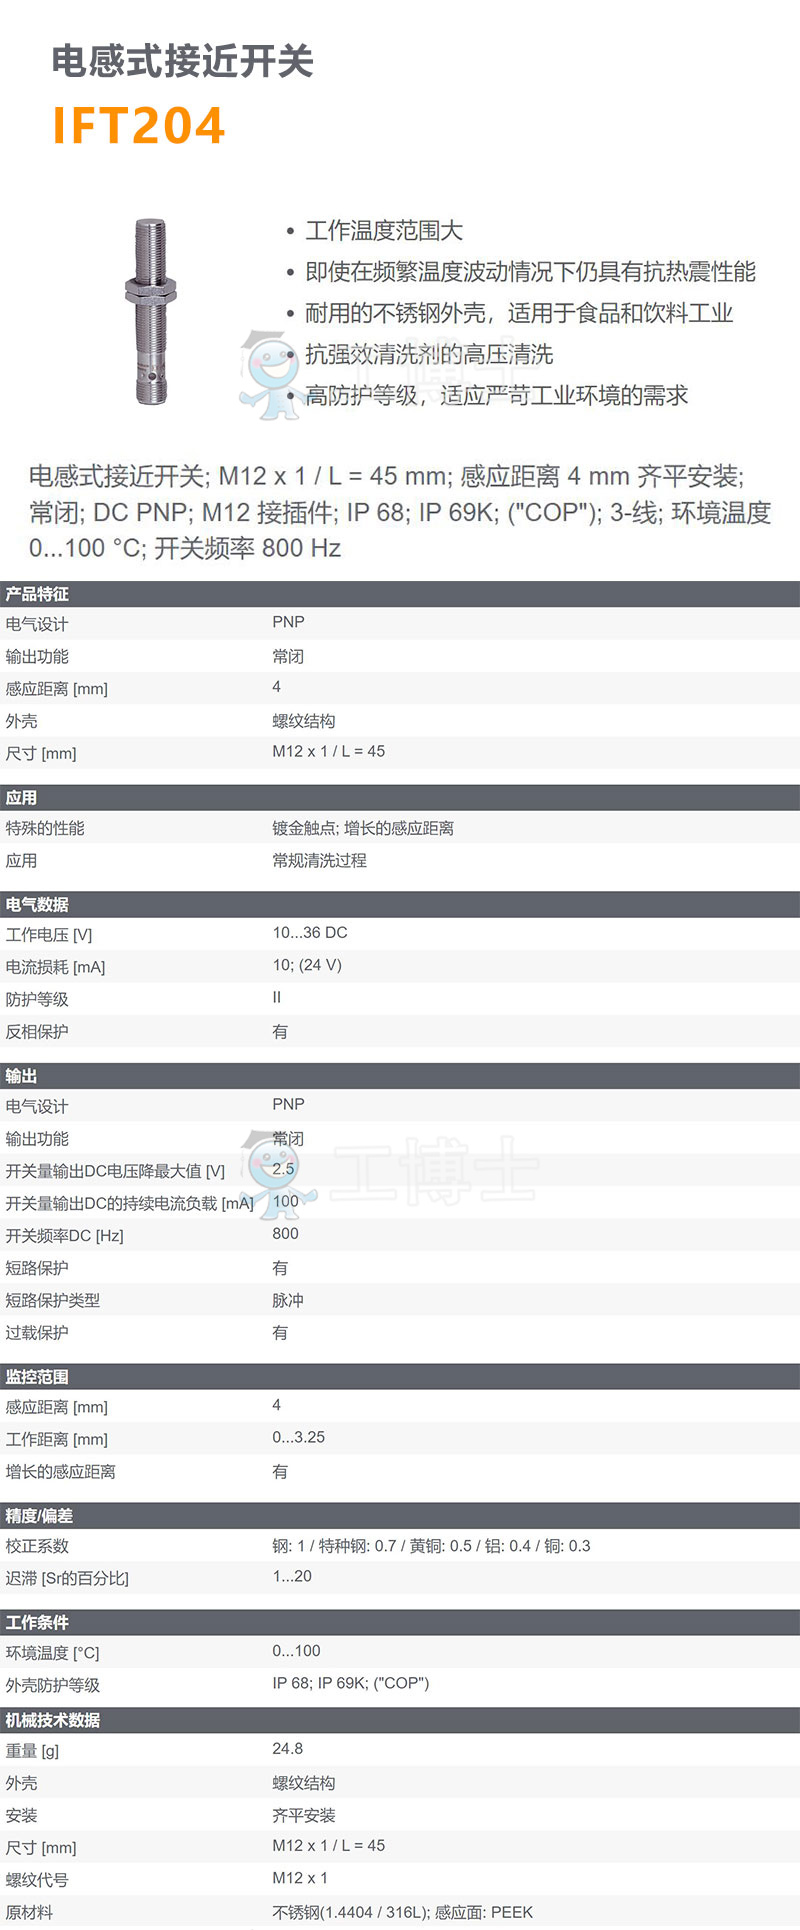
Task: Click the 工作温度范围大 bullet point
Action: pos(384,231)
